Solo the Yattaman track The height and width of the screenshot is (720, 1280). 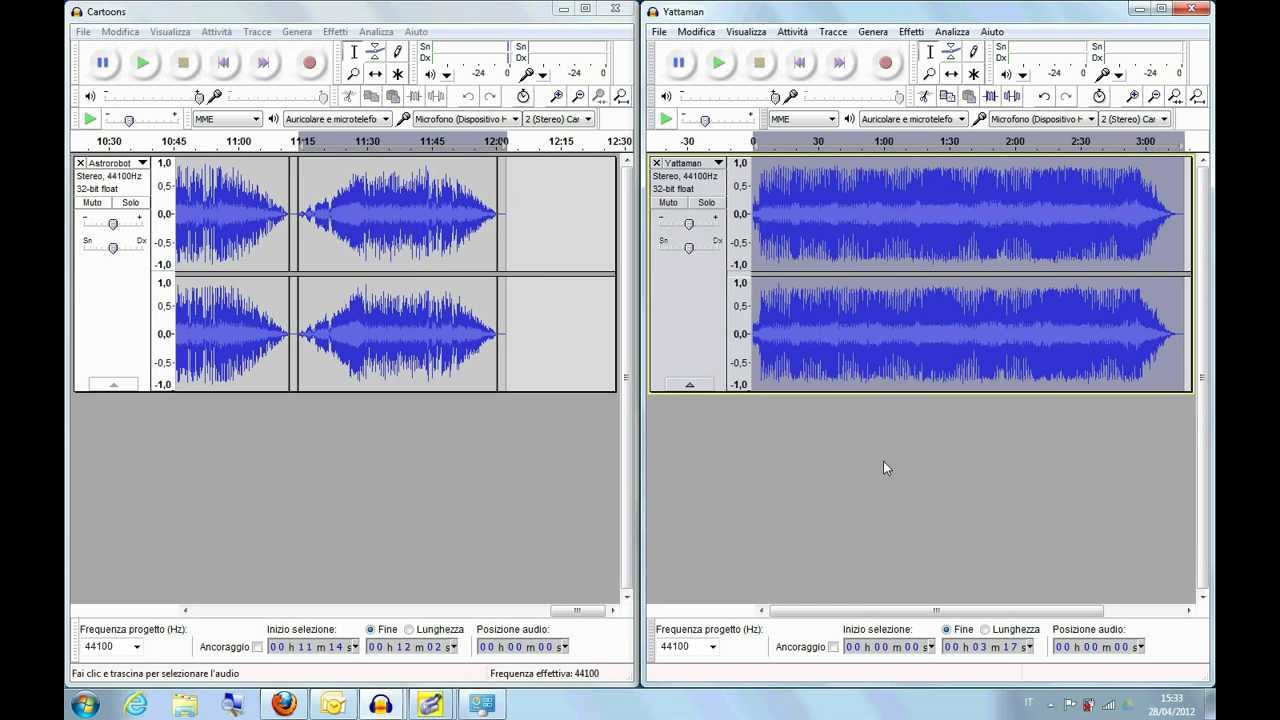[707, 202]
